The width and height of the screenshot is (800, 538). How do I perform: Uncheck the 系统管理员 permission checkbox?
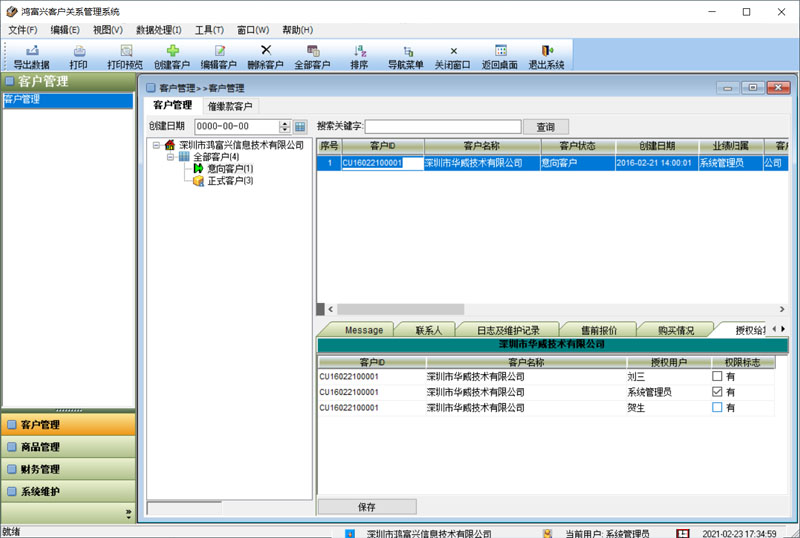(717, 392)
